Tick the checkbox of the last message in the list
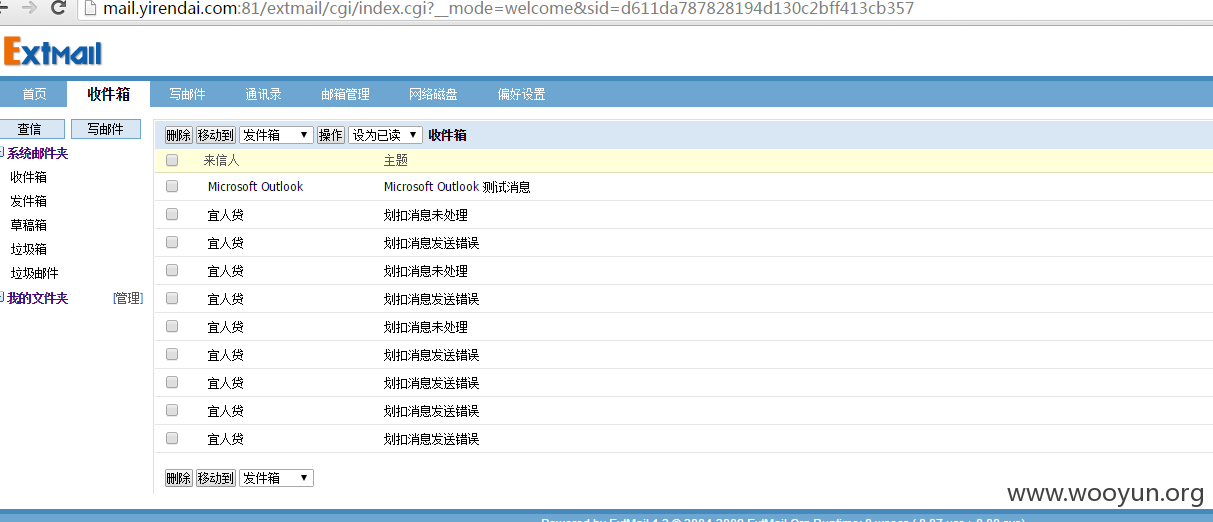 [172, 438]
